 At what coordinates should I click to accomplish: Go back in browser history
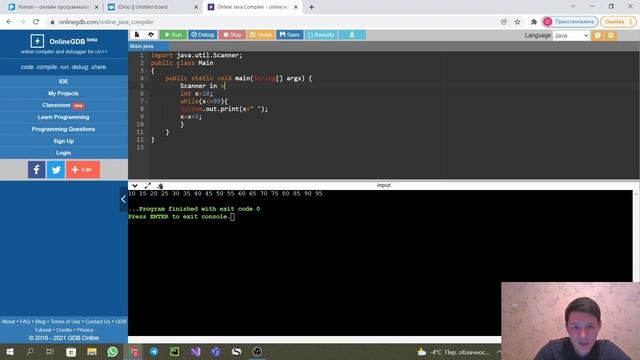9,22
